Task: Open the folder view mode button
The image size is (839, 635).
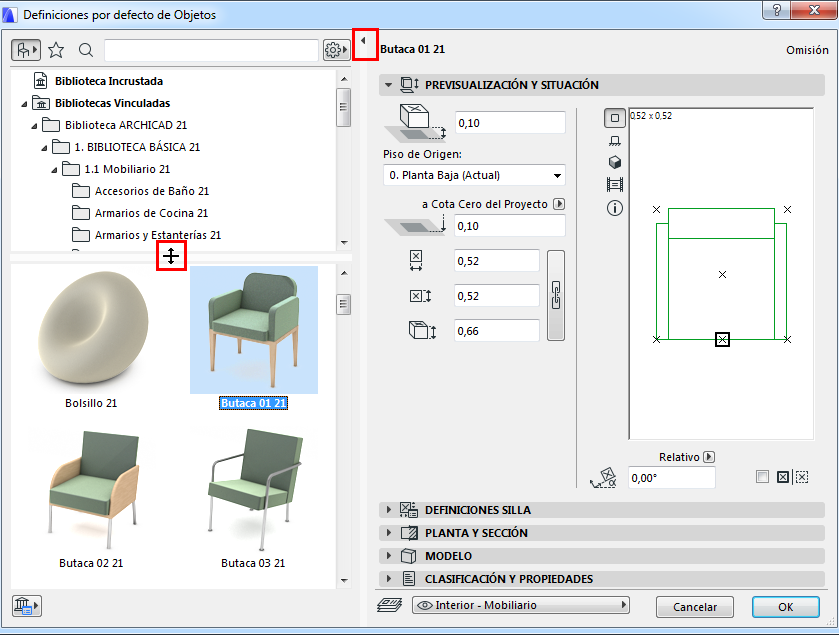Action: pos(25,50)
